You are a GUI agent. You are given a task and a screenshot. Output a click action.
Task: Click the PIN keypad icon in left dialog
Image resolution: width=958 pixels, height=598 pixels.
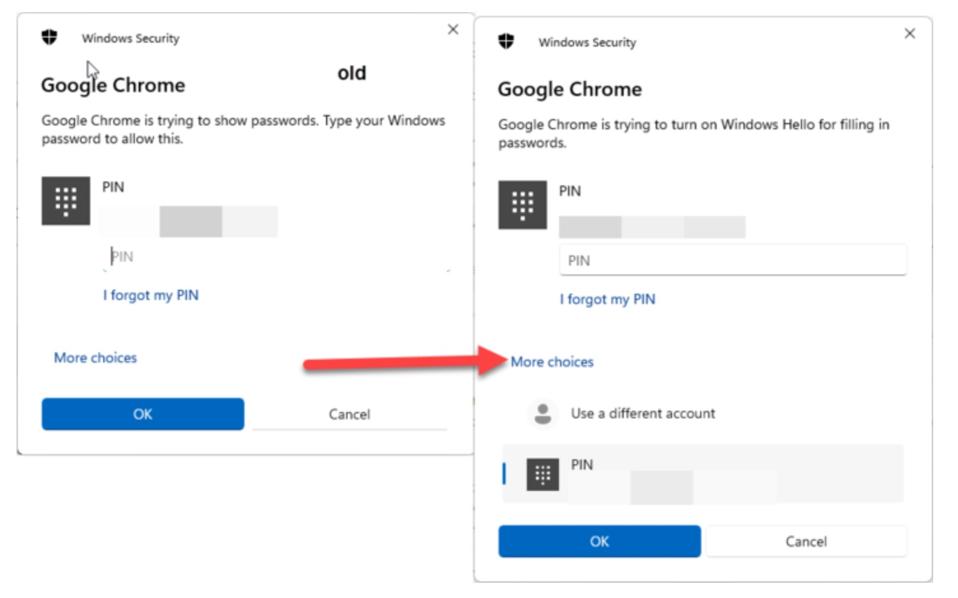coord(66,202)
